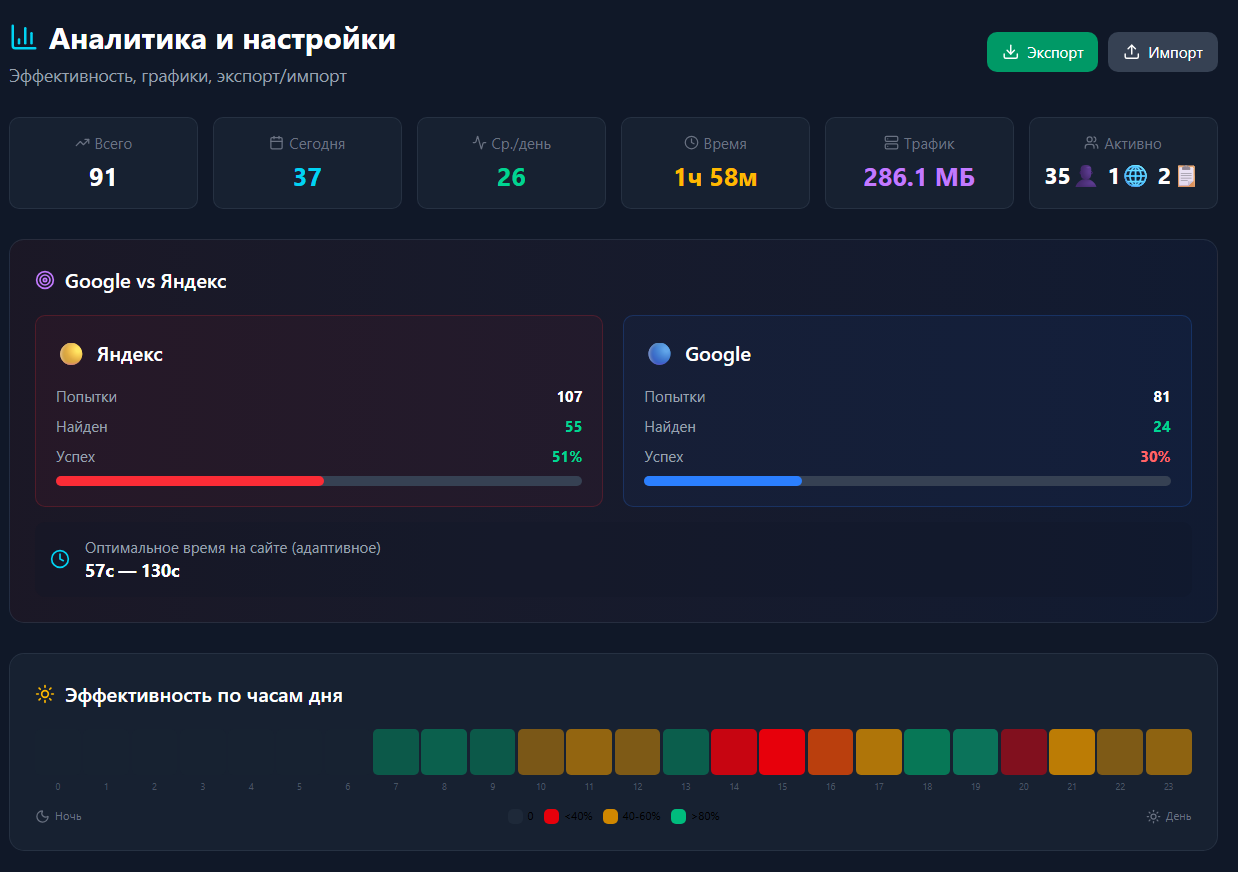Click the Яндекс Попытки value 107
1238x872 pixels.
tap(570, 397)
